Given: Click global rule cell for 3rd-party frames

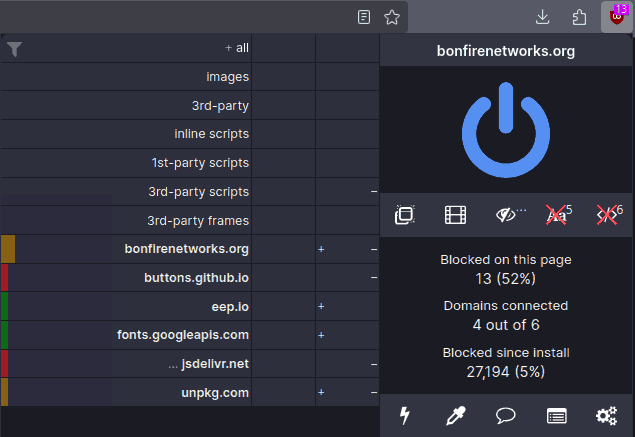Looking at the screenshot, I should point(283,221).
